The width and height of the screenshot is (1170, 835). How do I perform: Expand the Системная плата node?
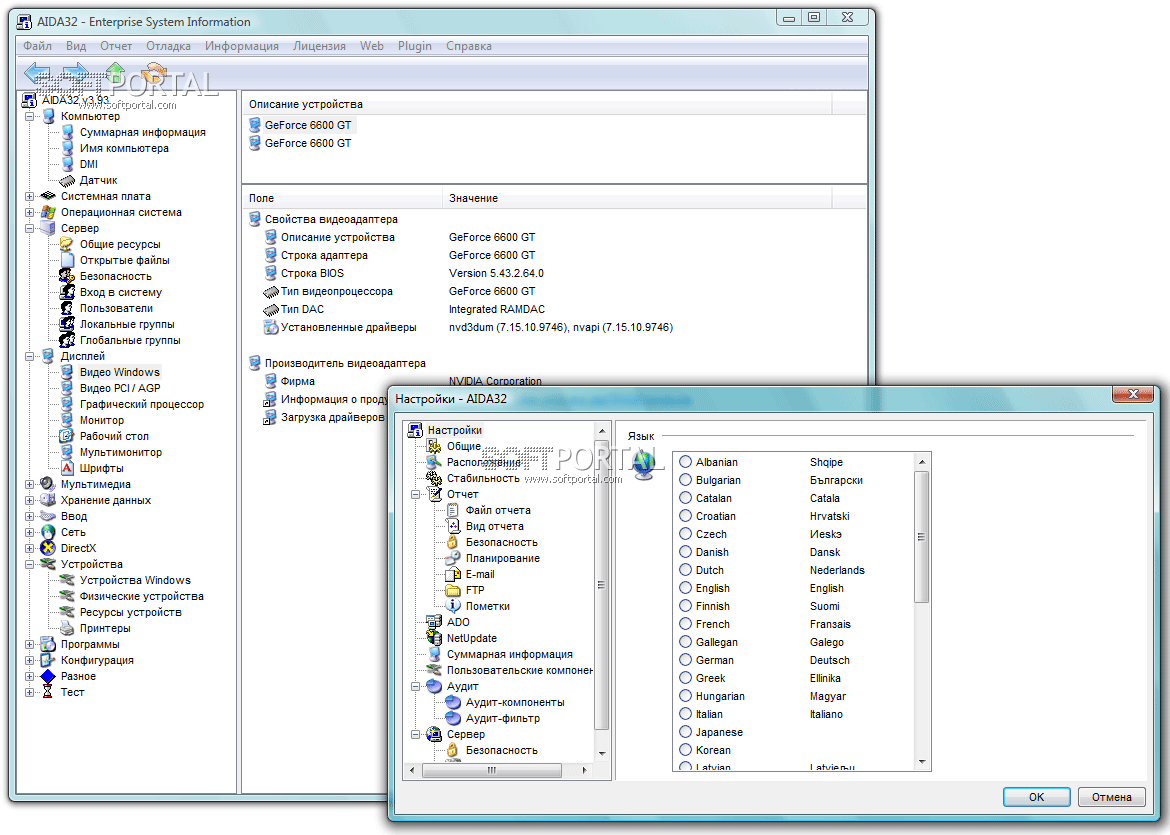coord(30,196)
